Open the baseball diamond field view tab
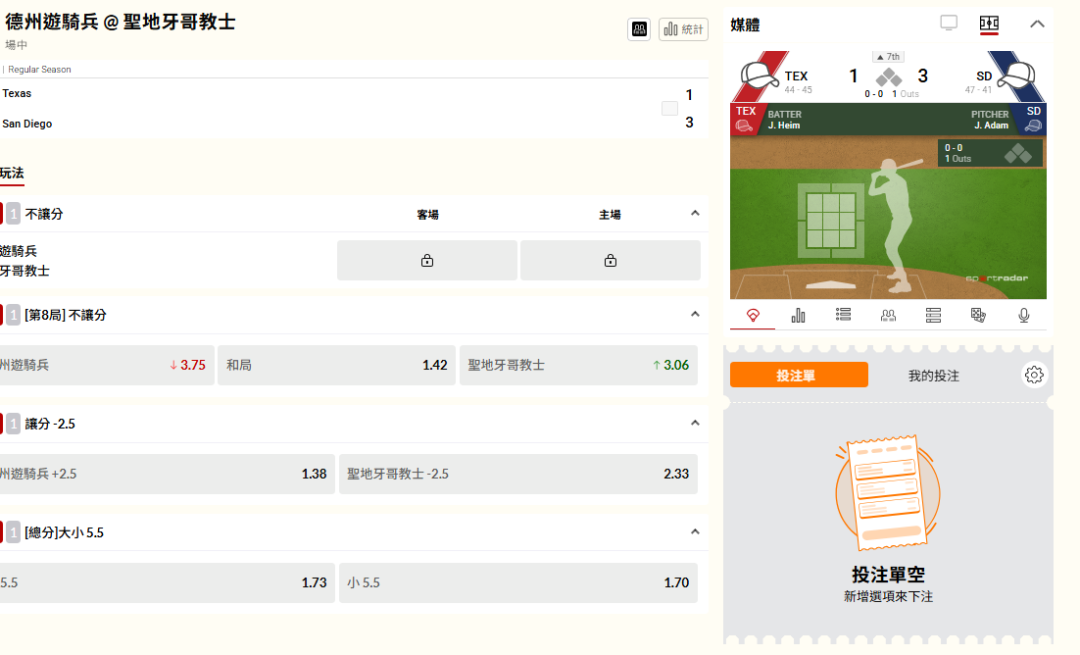Image resolution: width=1080 pixels, height=655 pixels. pyautogui.click(x=753, y=315)
